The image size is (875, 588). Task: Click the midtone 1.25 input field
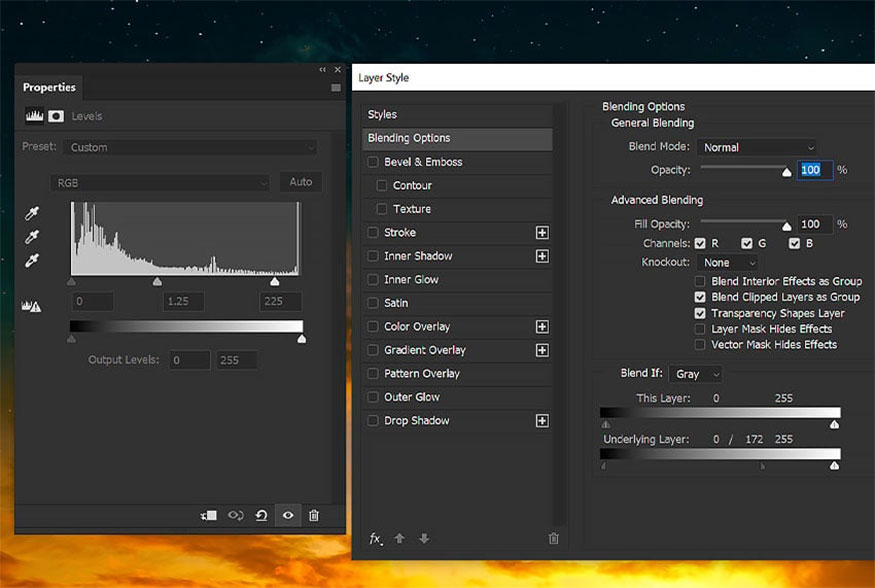184,301
